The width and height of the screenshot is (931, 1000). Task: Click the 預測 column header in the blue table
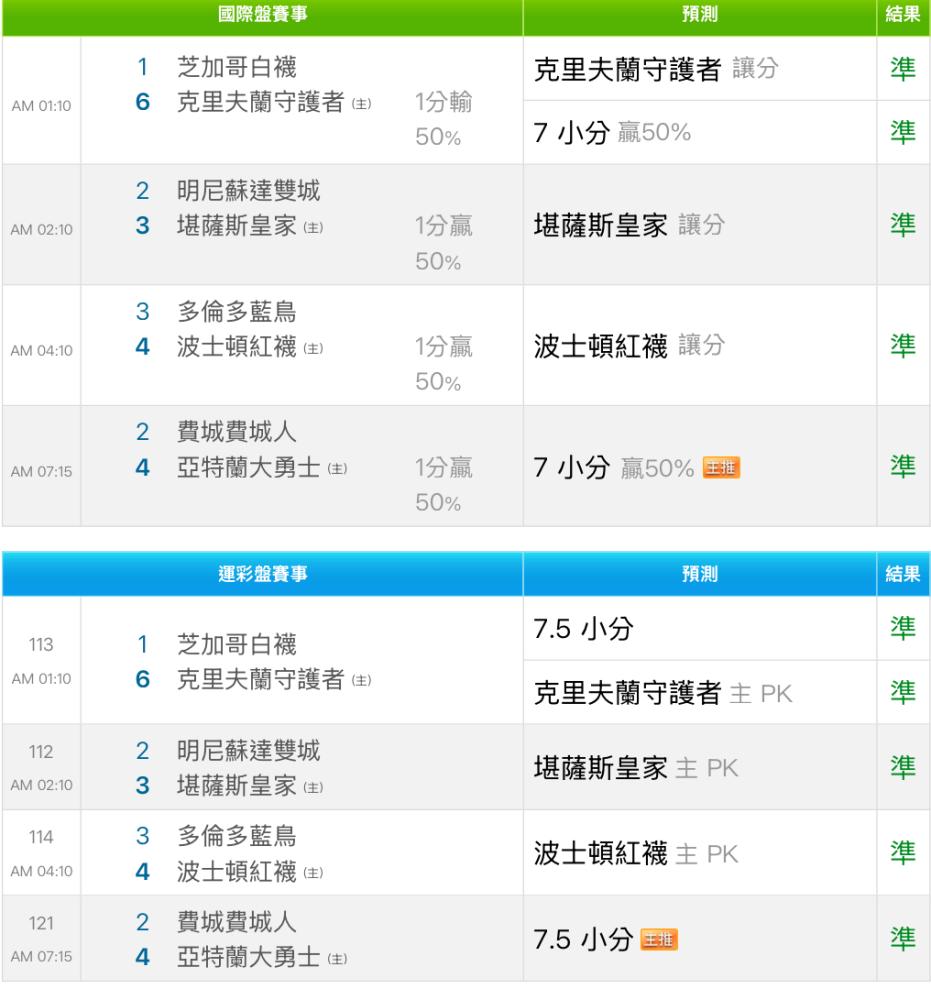pyautogui.click(x=700, y=574)
